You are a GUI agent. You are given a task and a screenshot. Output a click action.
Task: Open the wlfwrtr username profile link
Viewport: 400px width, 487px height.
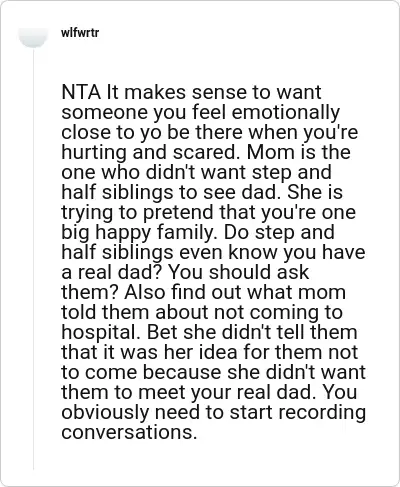(x=80, y=33)
